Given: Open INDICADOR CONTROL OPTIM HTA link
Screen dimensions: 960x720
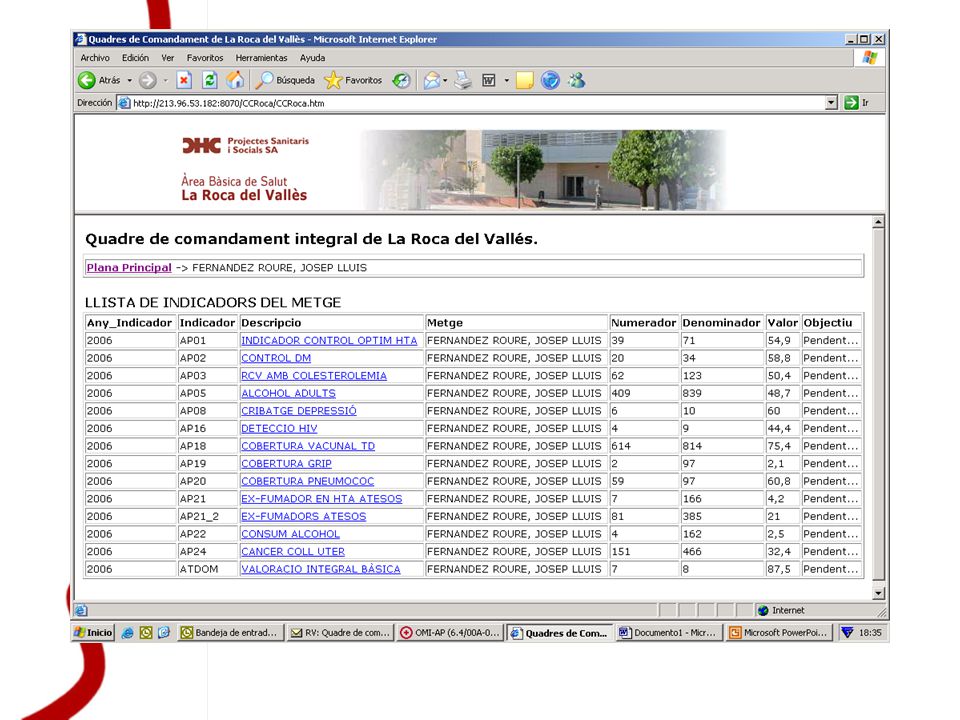Looking at the screenshot, I should coord(329,340).
